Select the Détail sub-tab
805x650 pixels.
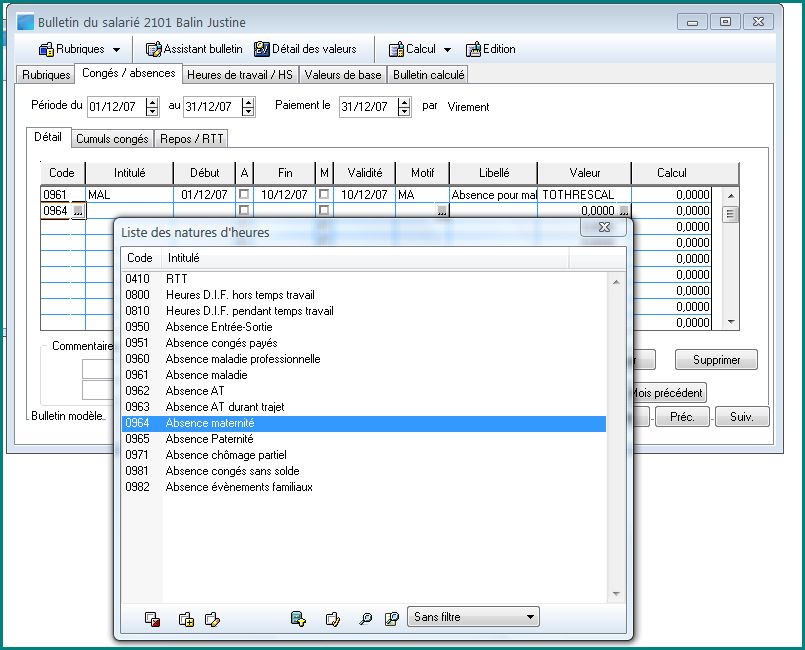[48, 137]
